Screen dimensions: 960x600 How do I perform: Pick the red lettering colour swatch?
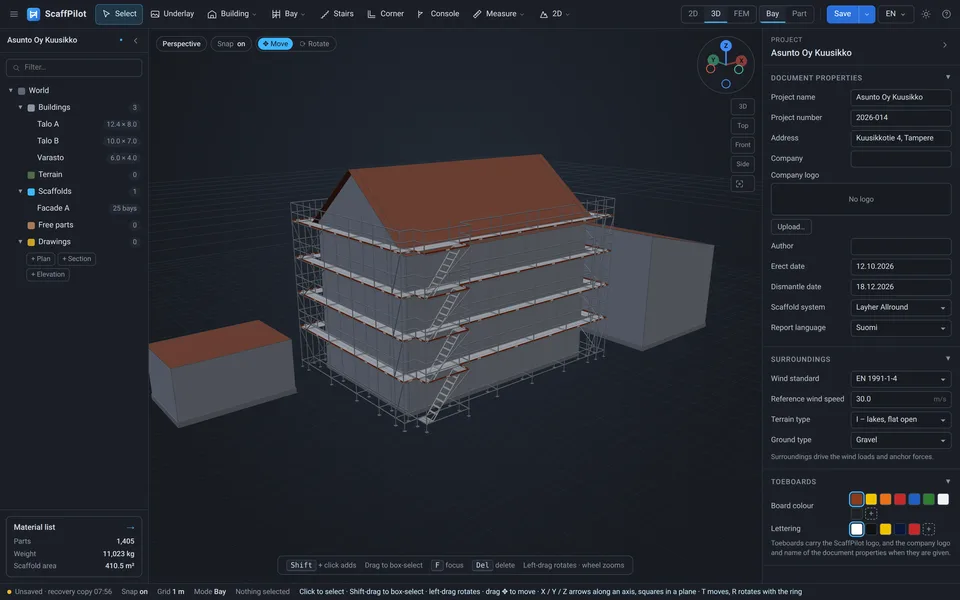coord(914,529)
